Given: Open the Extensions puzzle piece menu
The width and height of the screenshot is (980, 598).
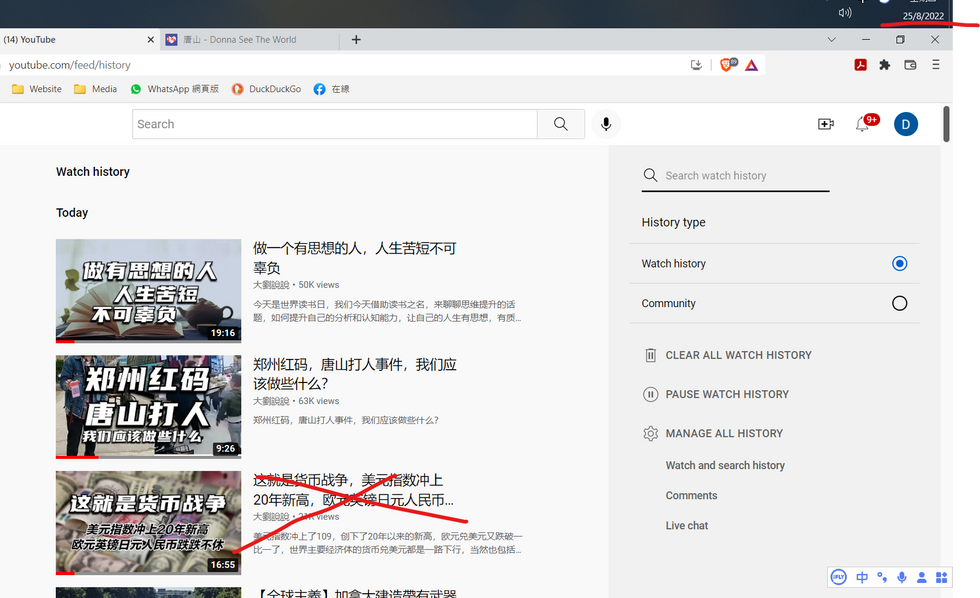Looking at the screenshot, I should 884,64.
